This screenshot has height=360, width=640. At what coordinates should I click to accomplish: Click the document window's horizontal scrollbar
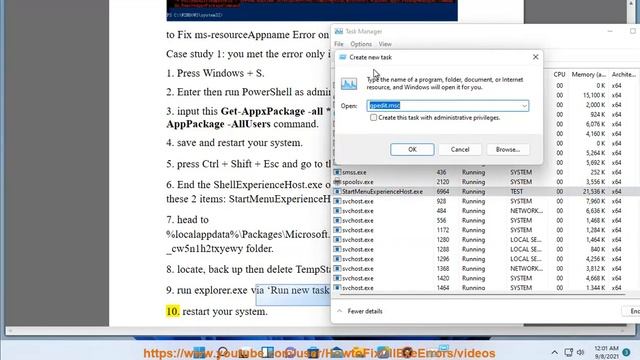click(x=316, y=330)
